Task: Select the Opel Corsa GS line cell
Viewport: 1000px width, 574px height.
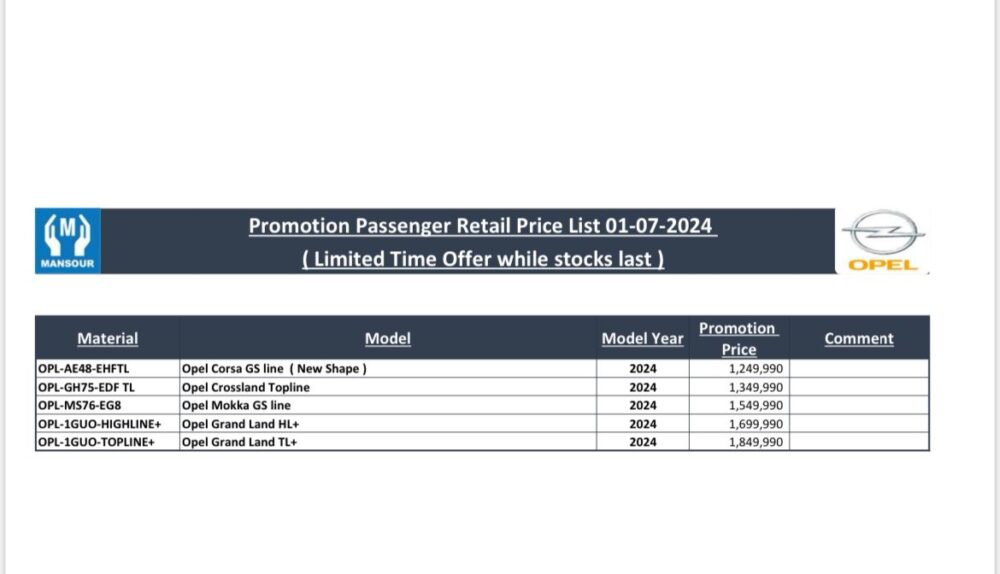Action: click(388, 369)
